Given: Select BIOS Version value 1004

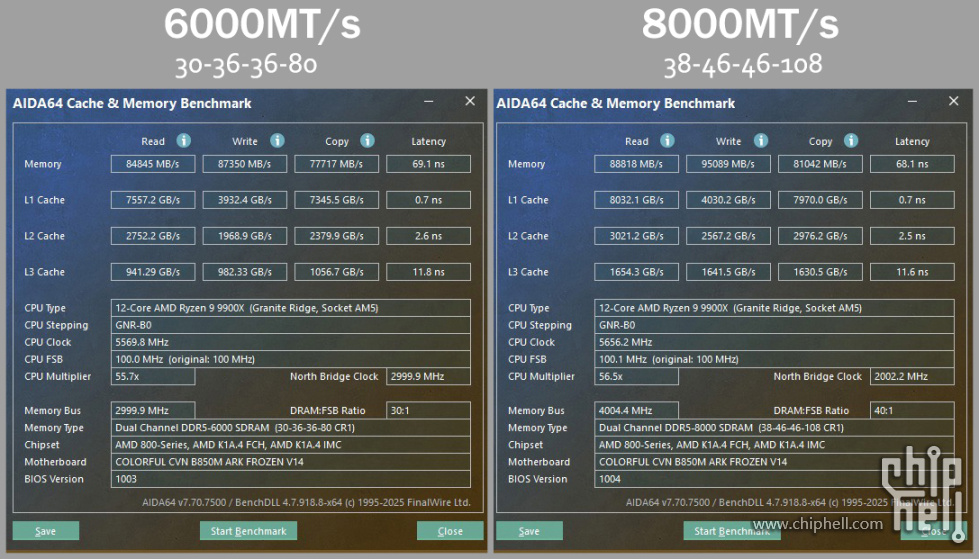Looking at the screenshot, I should pos(774,479).
